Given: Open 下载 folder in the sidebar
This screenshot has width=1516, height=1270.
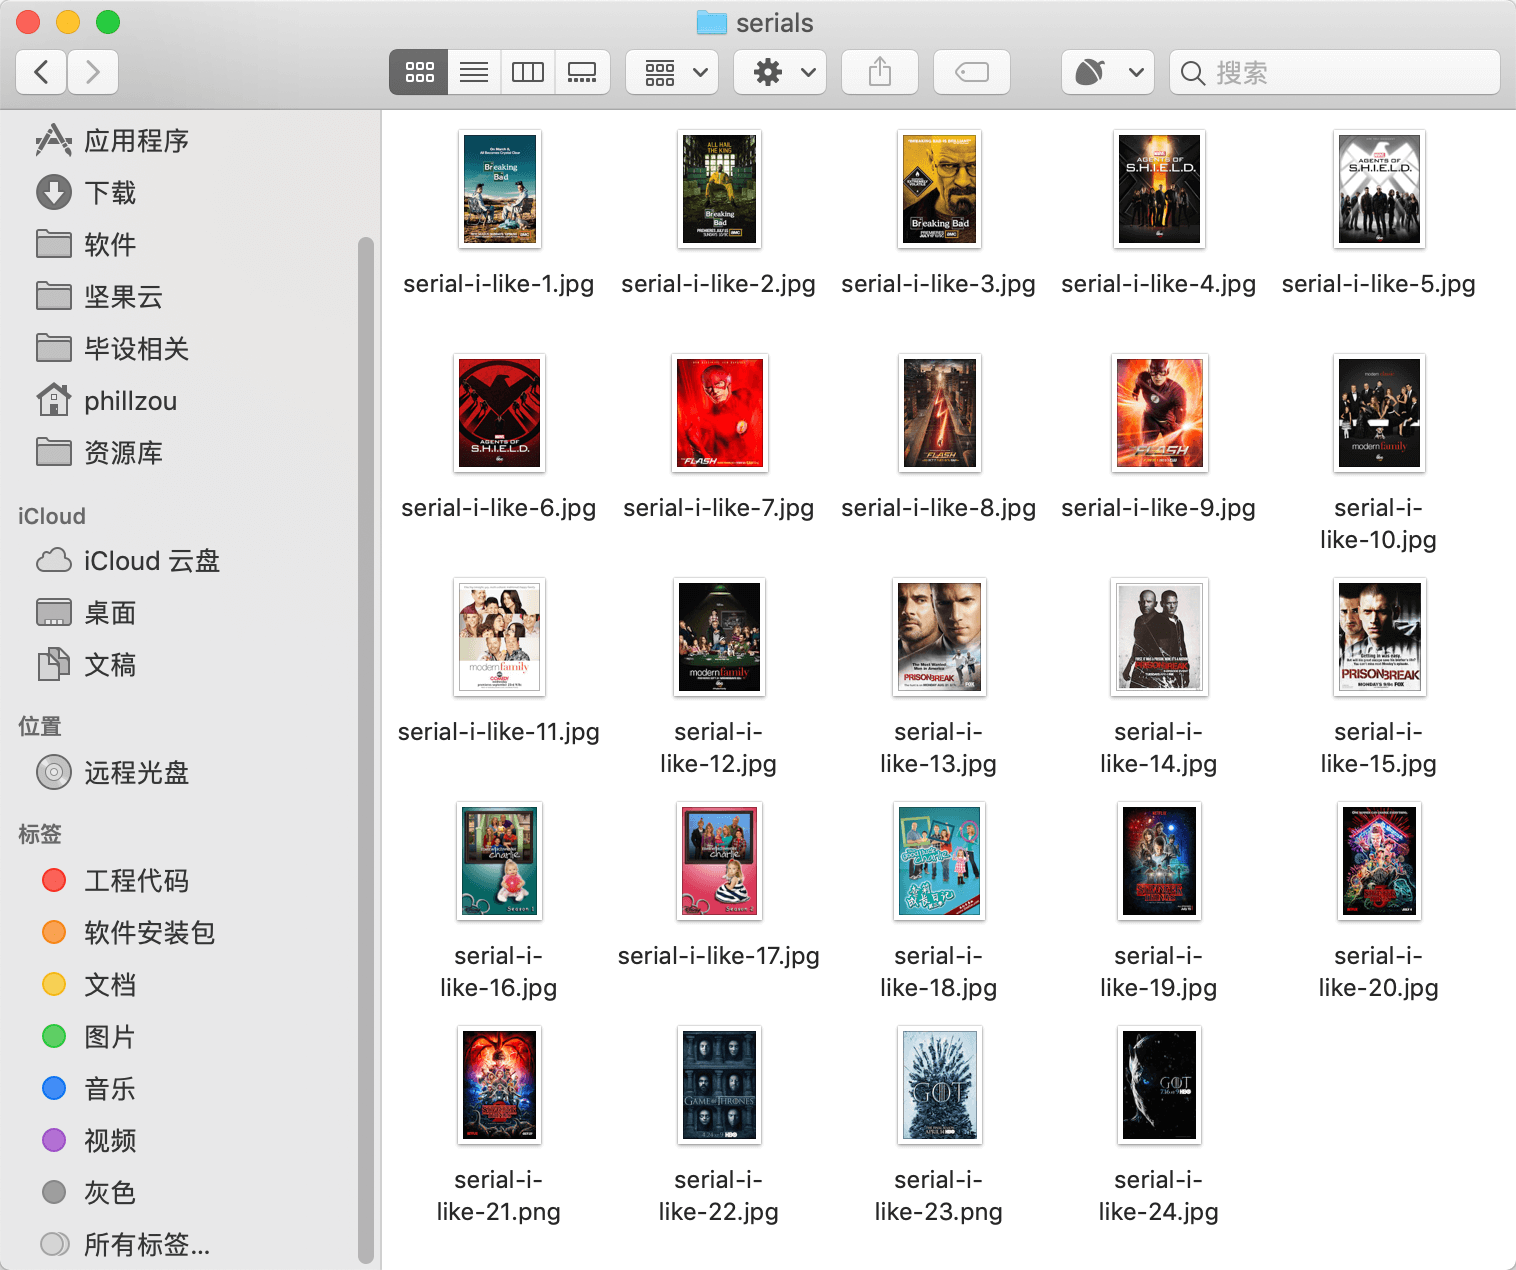Looking at the screenshot, I should pyautogui.click(x=86, y=193).
